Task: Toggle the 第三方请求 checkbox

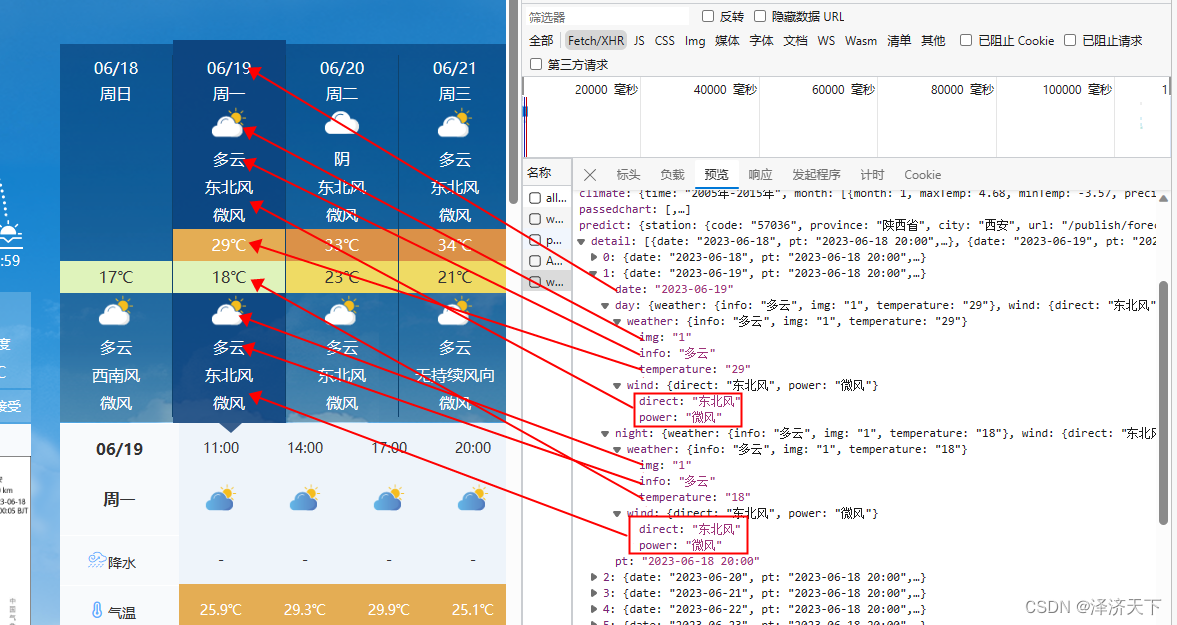Action: pos(536,64)
